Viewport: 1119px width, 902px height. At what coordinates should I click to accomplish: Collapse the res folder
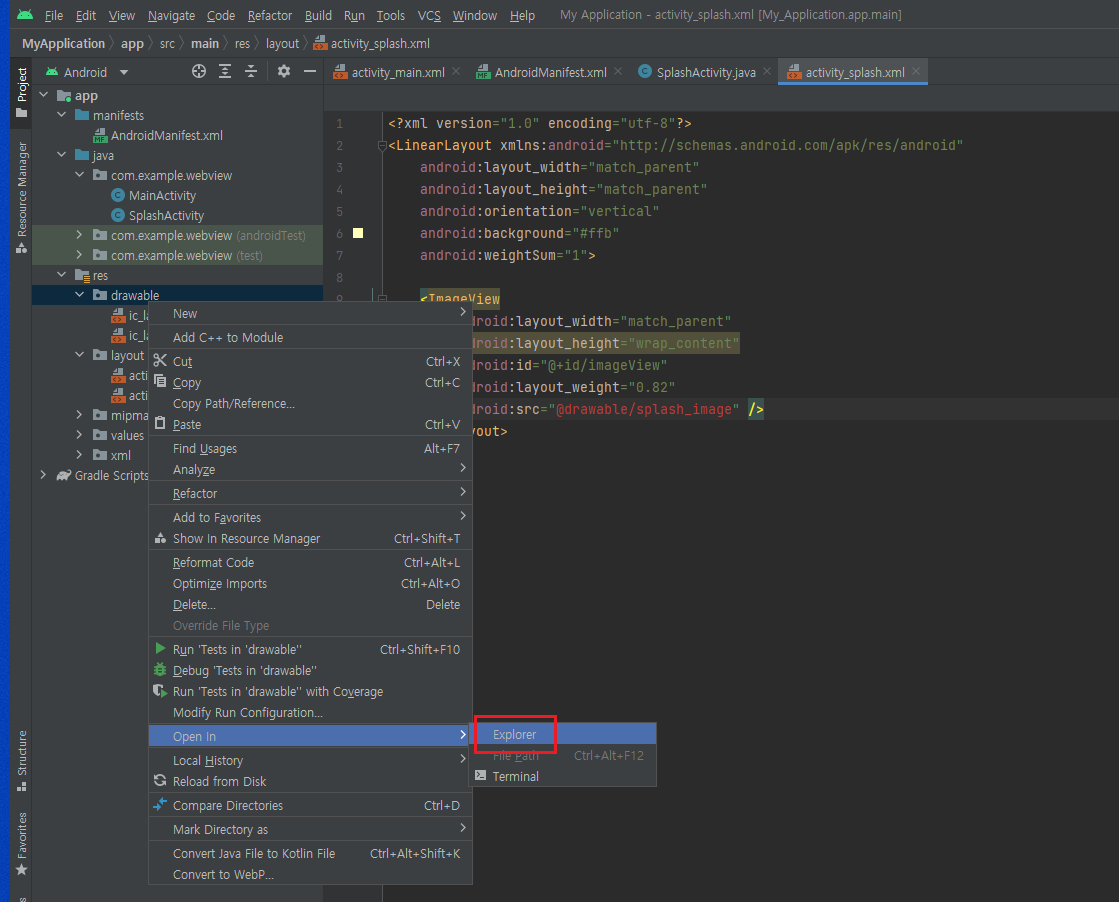(61, 274)
